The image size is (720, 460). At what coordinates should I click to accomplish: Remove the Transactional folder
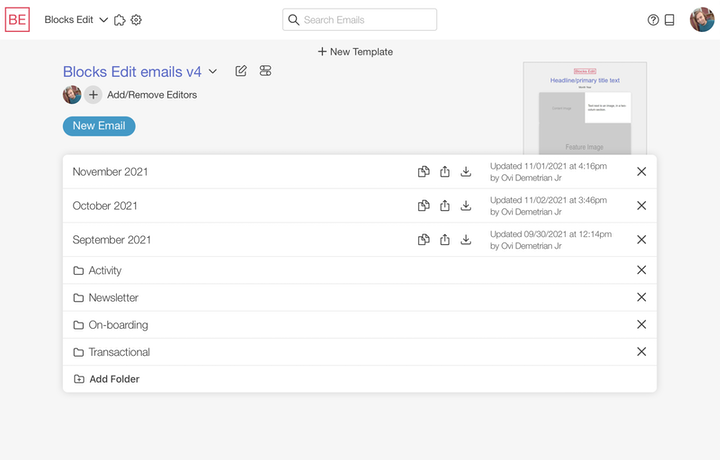coord(641,352)
